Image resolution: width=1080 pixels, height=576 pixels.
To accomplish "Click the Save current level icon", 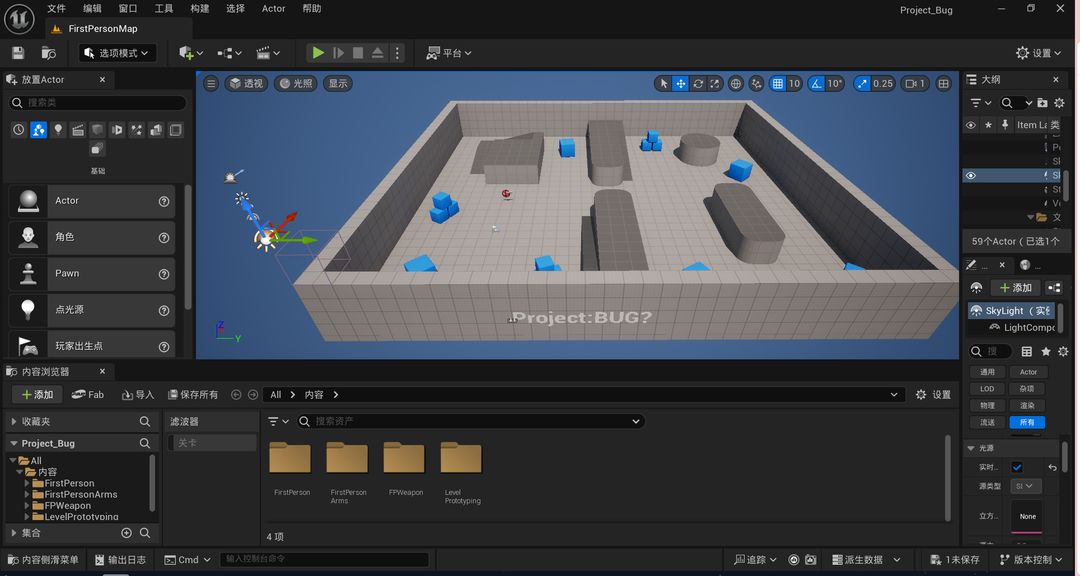I will click(x=18, y=53).
